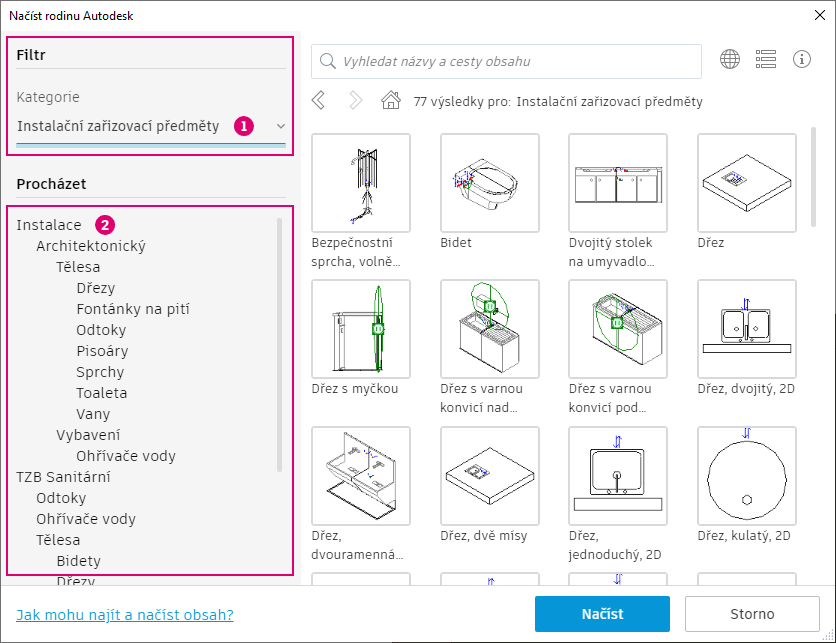
Task: Open the Toaleta tree item
Action: pyautogui.click(x=101, y=393)
